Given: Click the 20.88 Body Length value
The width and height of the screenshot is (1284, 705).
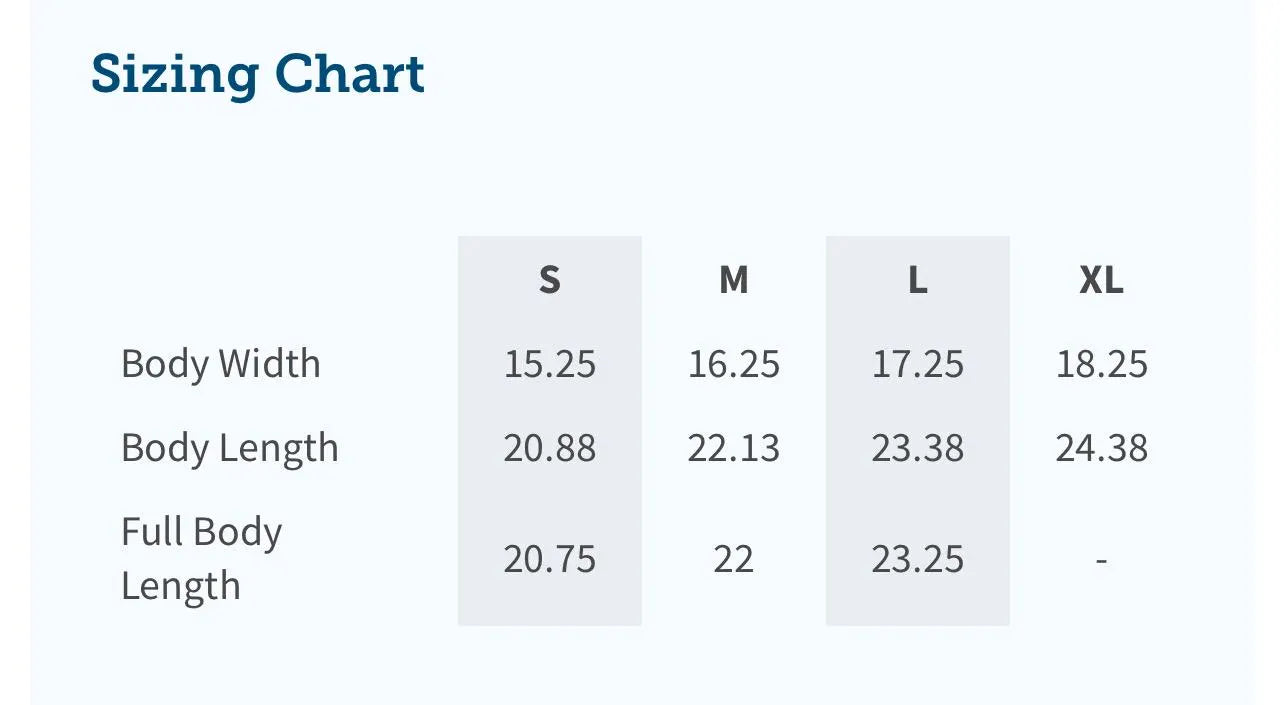Looking at the screenshot, I should tap(549, 447).
